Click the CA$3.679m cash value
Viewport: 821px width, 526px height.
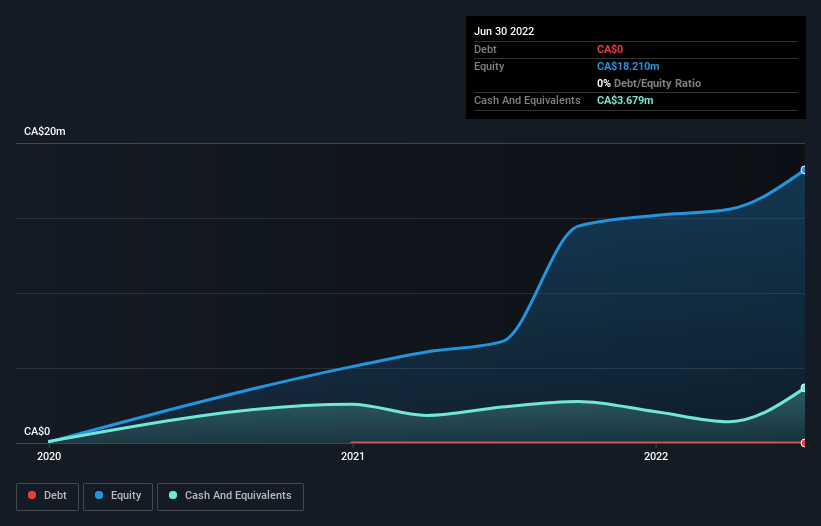(625, 100)
